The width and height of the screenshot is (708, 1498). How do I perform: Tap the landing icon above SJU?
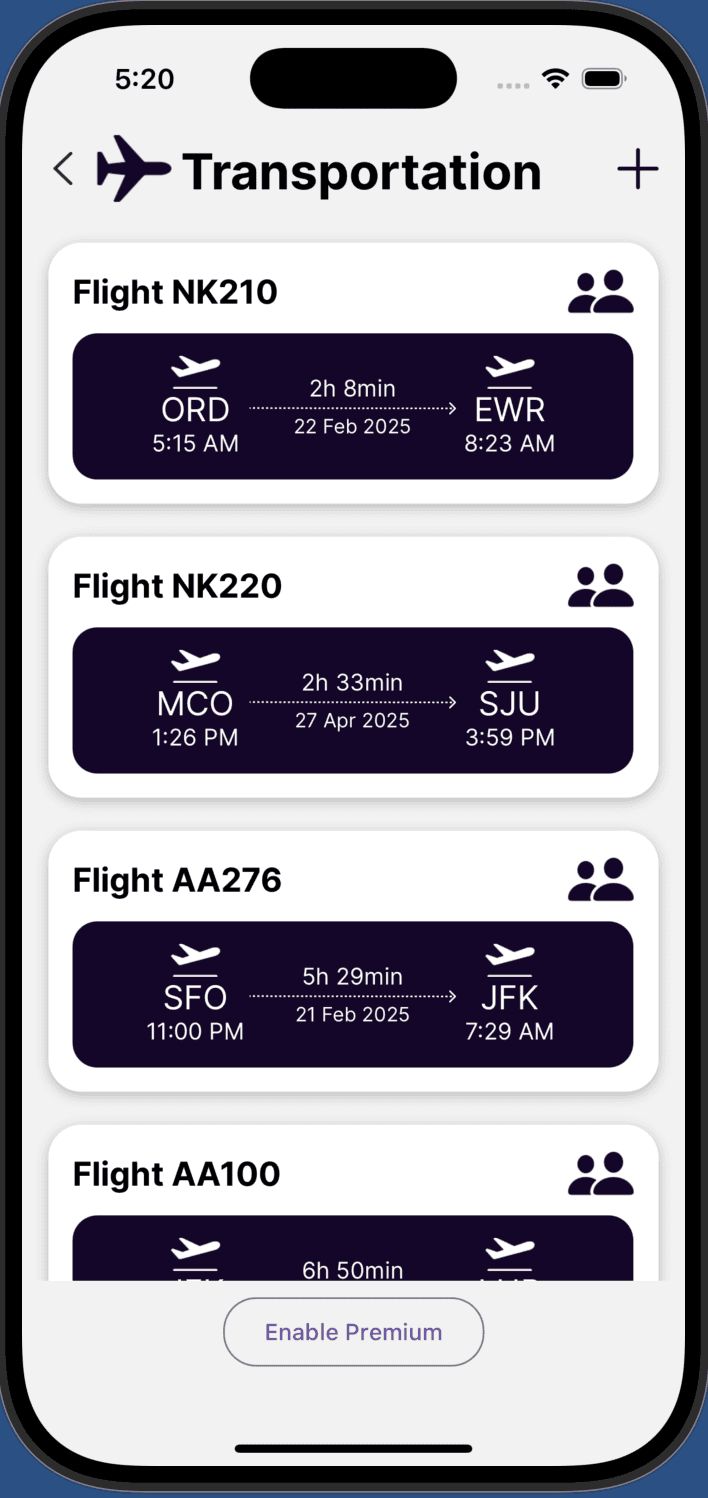[510, 662]
